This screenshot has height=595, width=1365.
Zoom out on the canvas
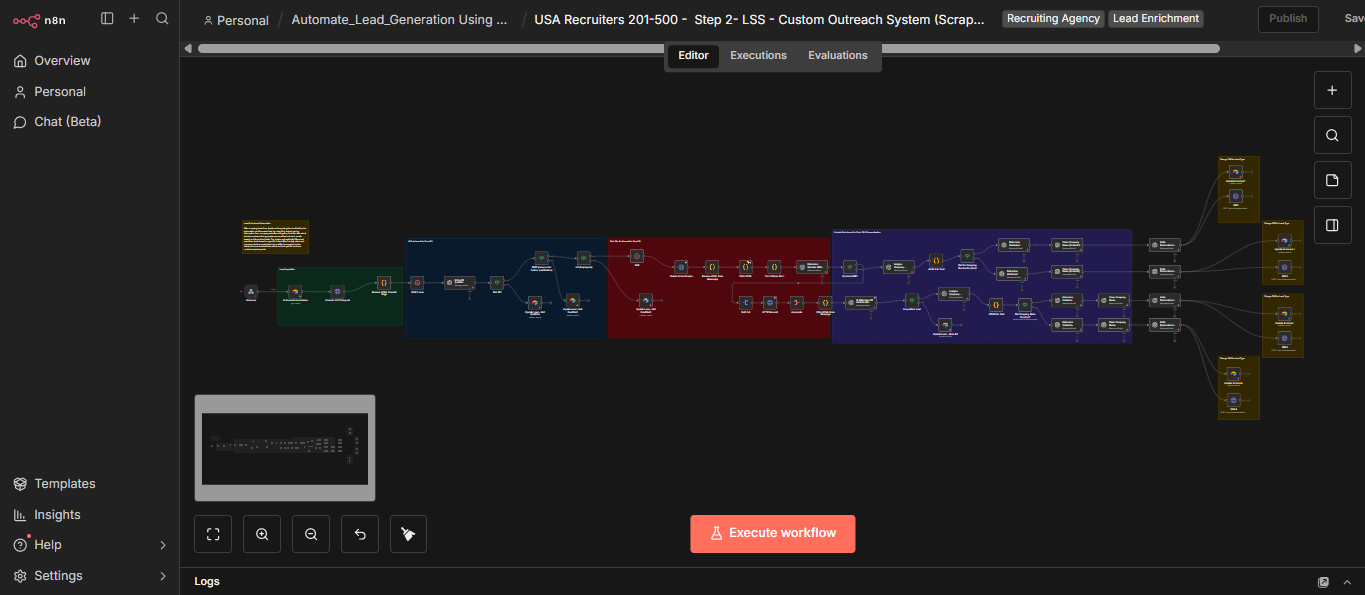coord(311,534)
